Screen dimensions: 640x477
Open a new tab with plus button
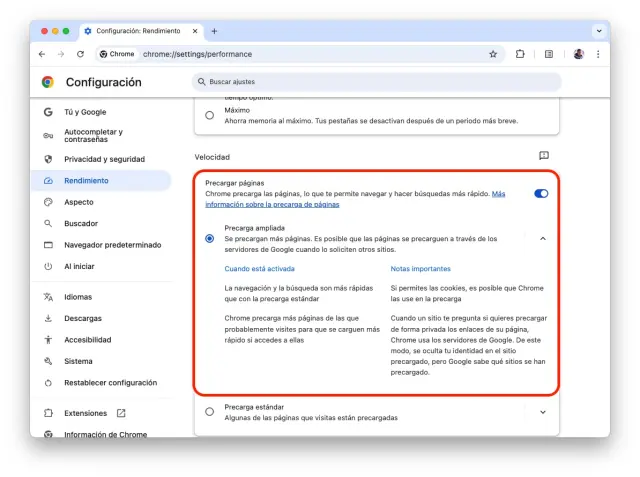tap(214, 31)
